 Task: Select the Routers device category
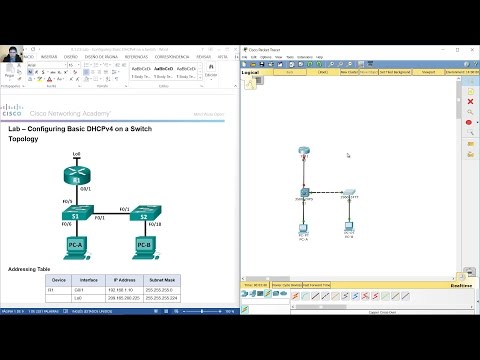tap(244, 293)
